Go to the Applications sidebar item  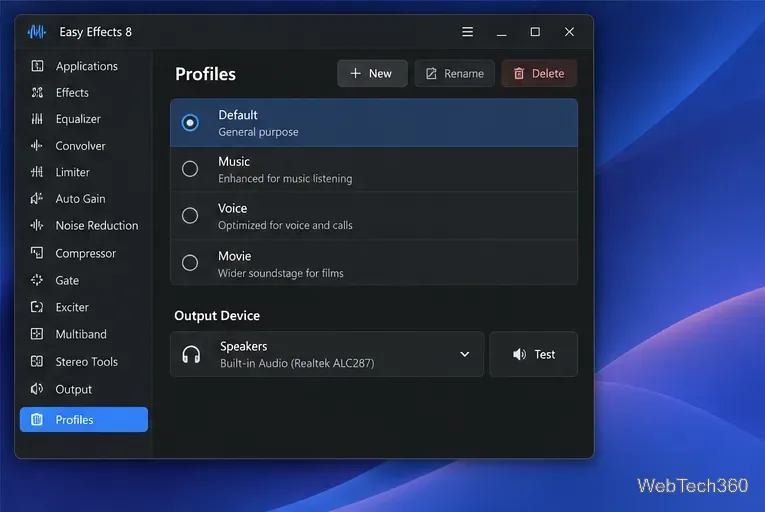84,66
